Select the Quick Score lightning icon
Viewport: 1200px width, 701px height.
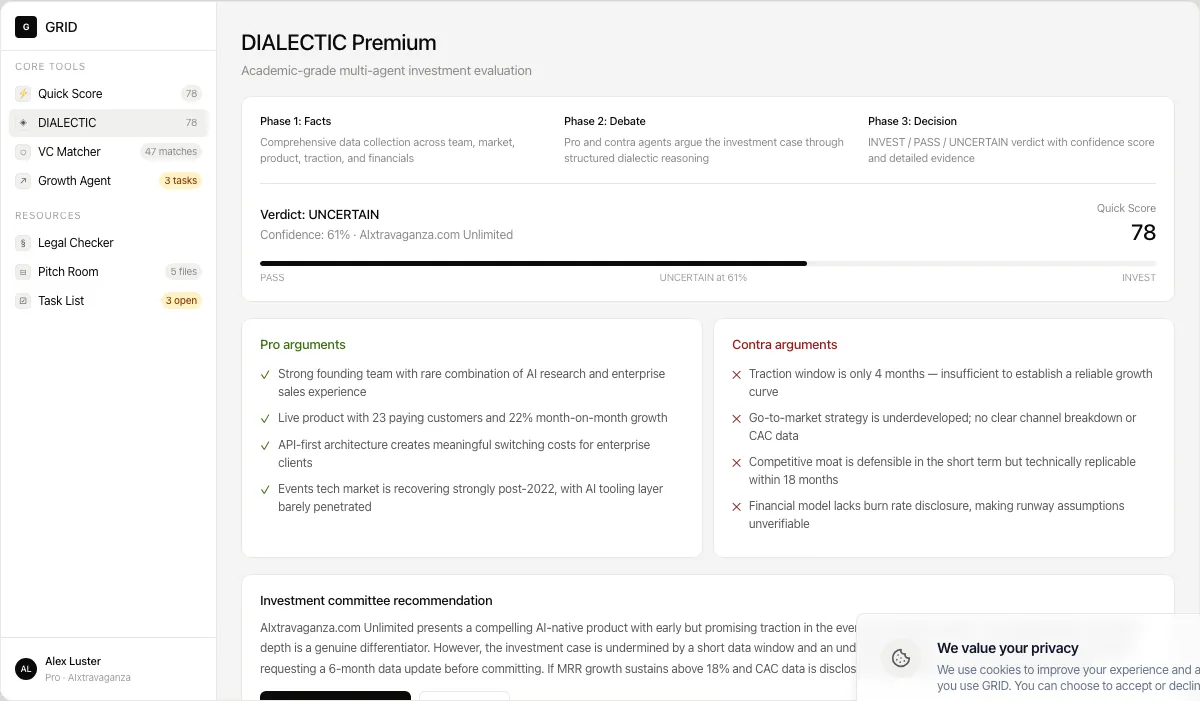(x=22, y=93)
